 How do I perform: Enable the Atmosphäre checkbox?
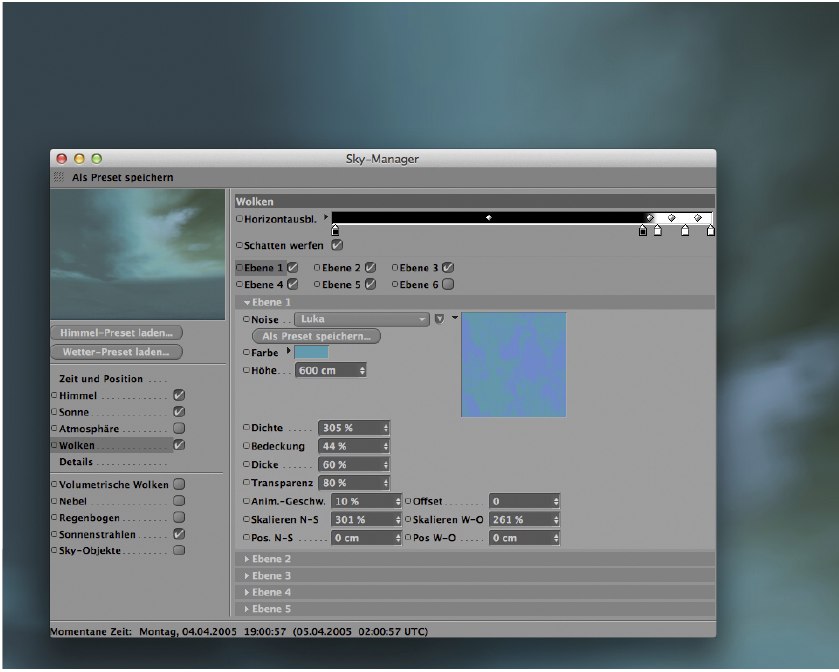(x=179, y=428)
